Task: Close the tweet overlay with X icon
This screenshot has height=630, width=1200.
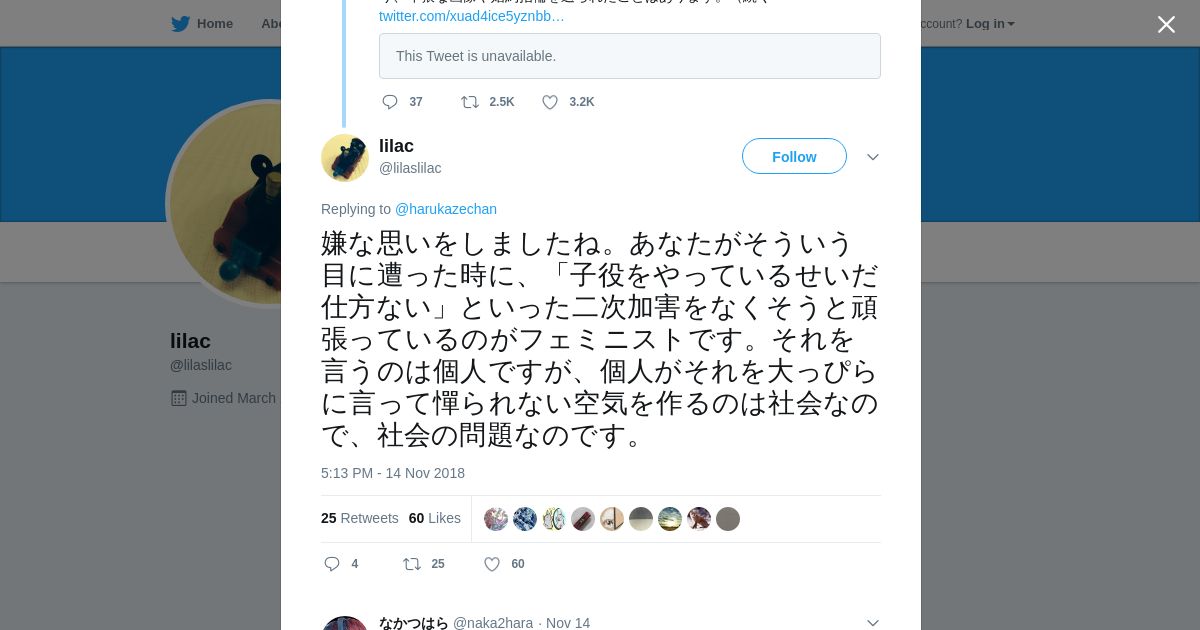Action: (x=1166, y=25)
